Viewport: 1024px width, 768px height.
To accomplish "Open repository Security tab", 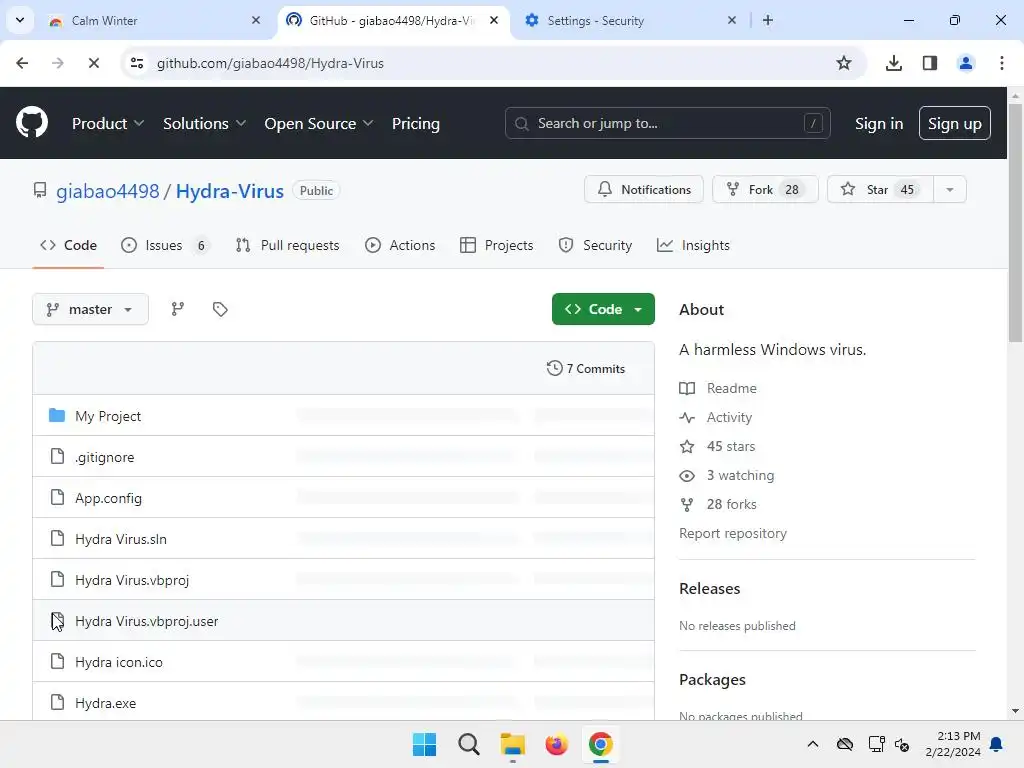I will [x=596, y=245].
